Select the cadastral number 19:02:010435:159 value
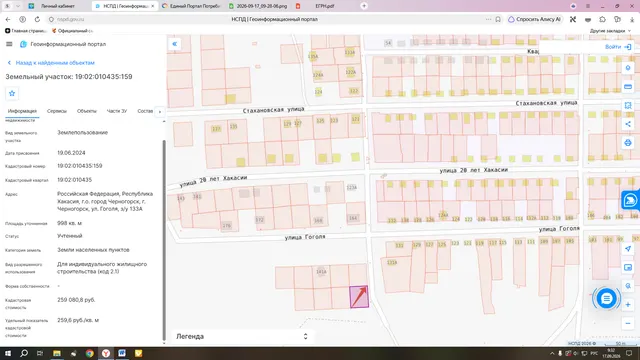 point(80,166)
